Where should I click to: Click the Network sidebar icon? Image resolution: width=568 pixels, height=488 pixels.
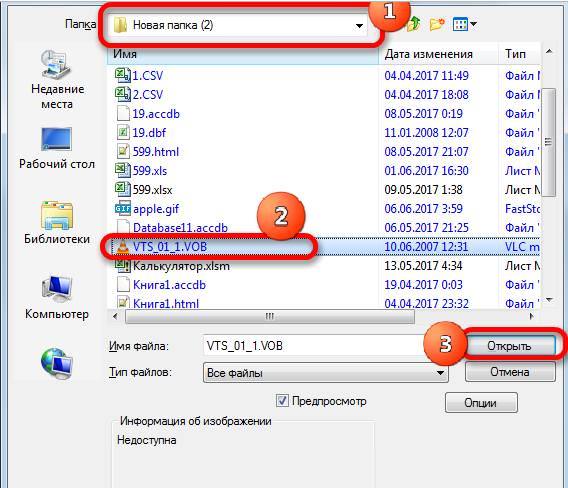[57, 363]
